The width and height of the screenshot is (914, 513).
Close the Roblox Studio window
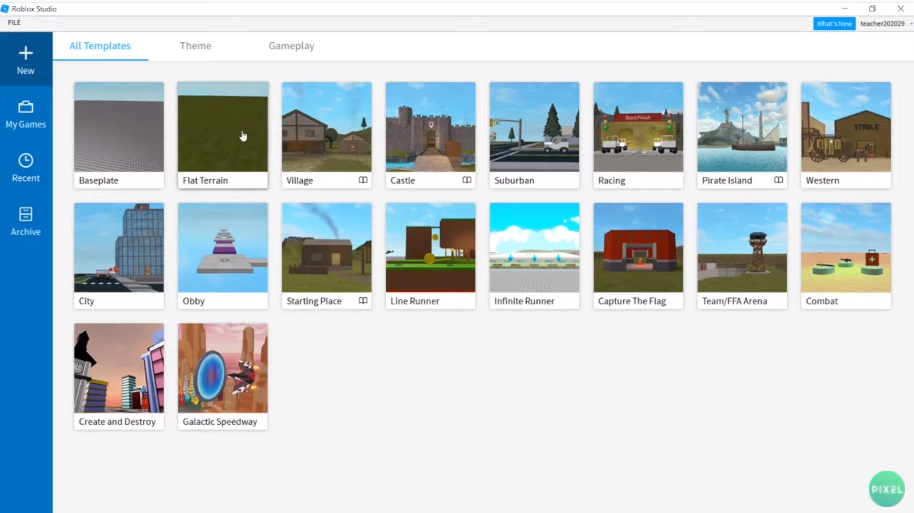[x=900, y=9]
